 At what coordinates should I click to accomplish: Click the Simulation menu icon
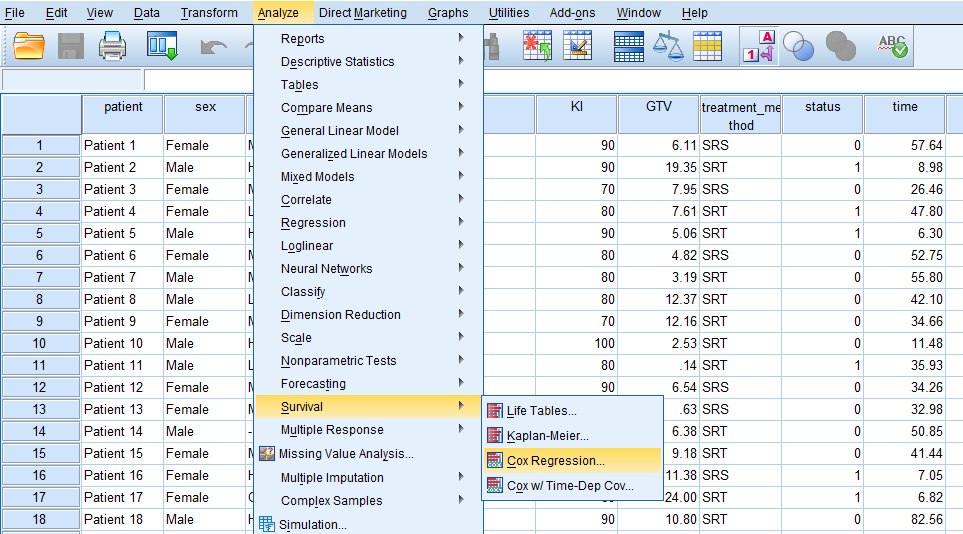(x=267, y=524)
